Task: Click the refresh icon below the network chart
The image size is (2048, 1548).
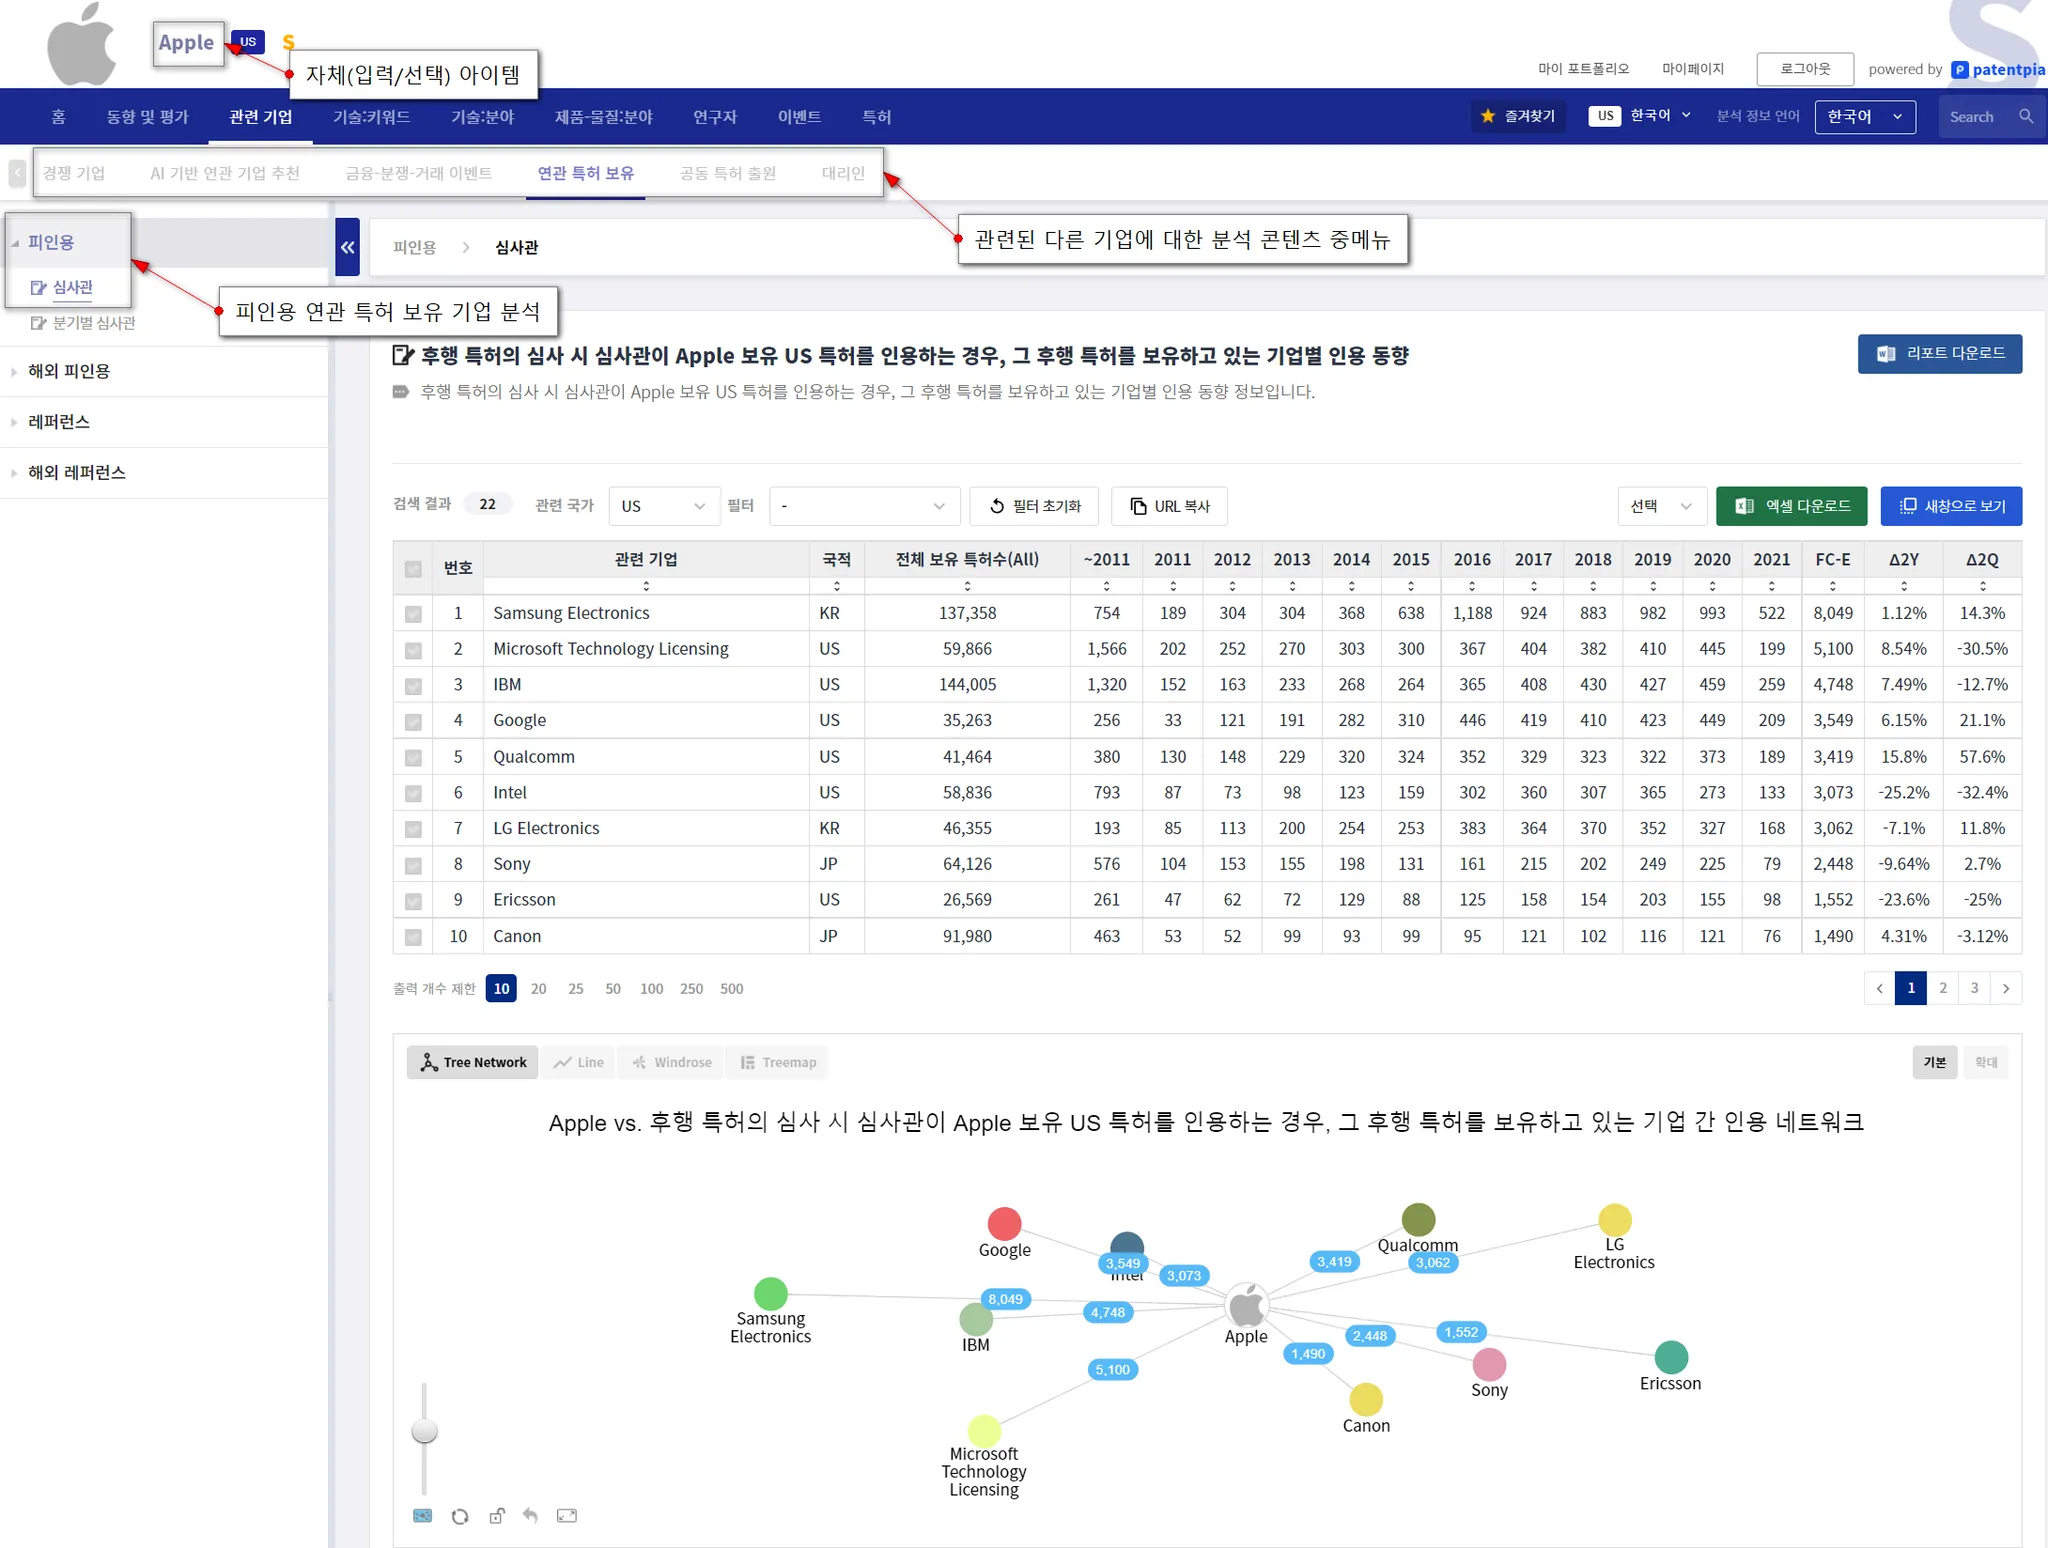Action: point(460,1516)
